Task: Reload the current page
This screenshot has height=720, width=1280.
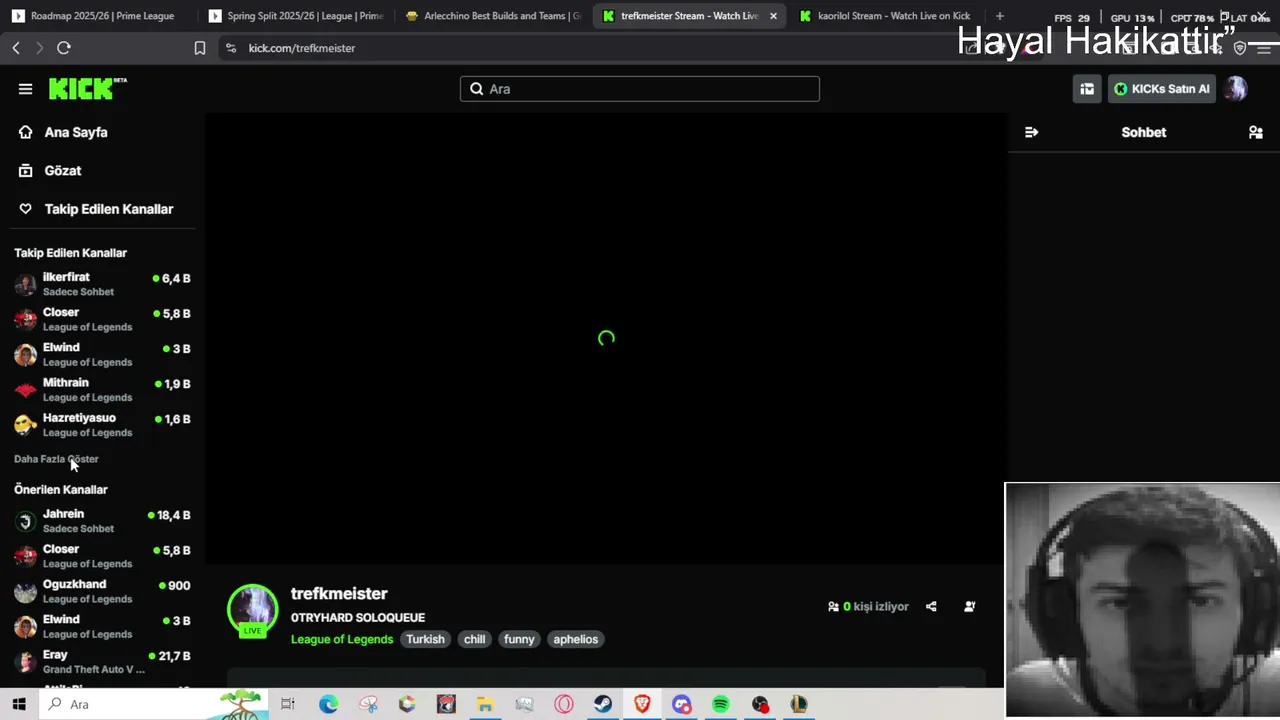Action: pos(64,48)
